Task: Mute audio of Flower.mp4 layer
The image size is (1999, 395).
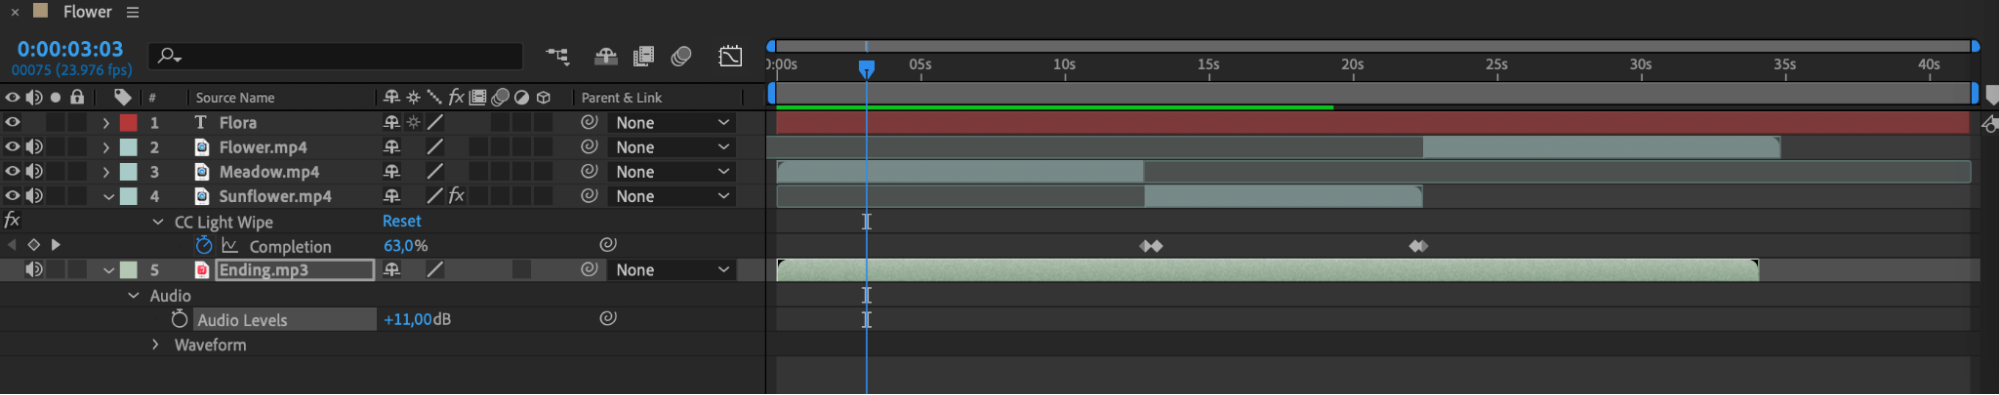Action: [x=34, y=147]
